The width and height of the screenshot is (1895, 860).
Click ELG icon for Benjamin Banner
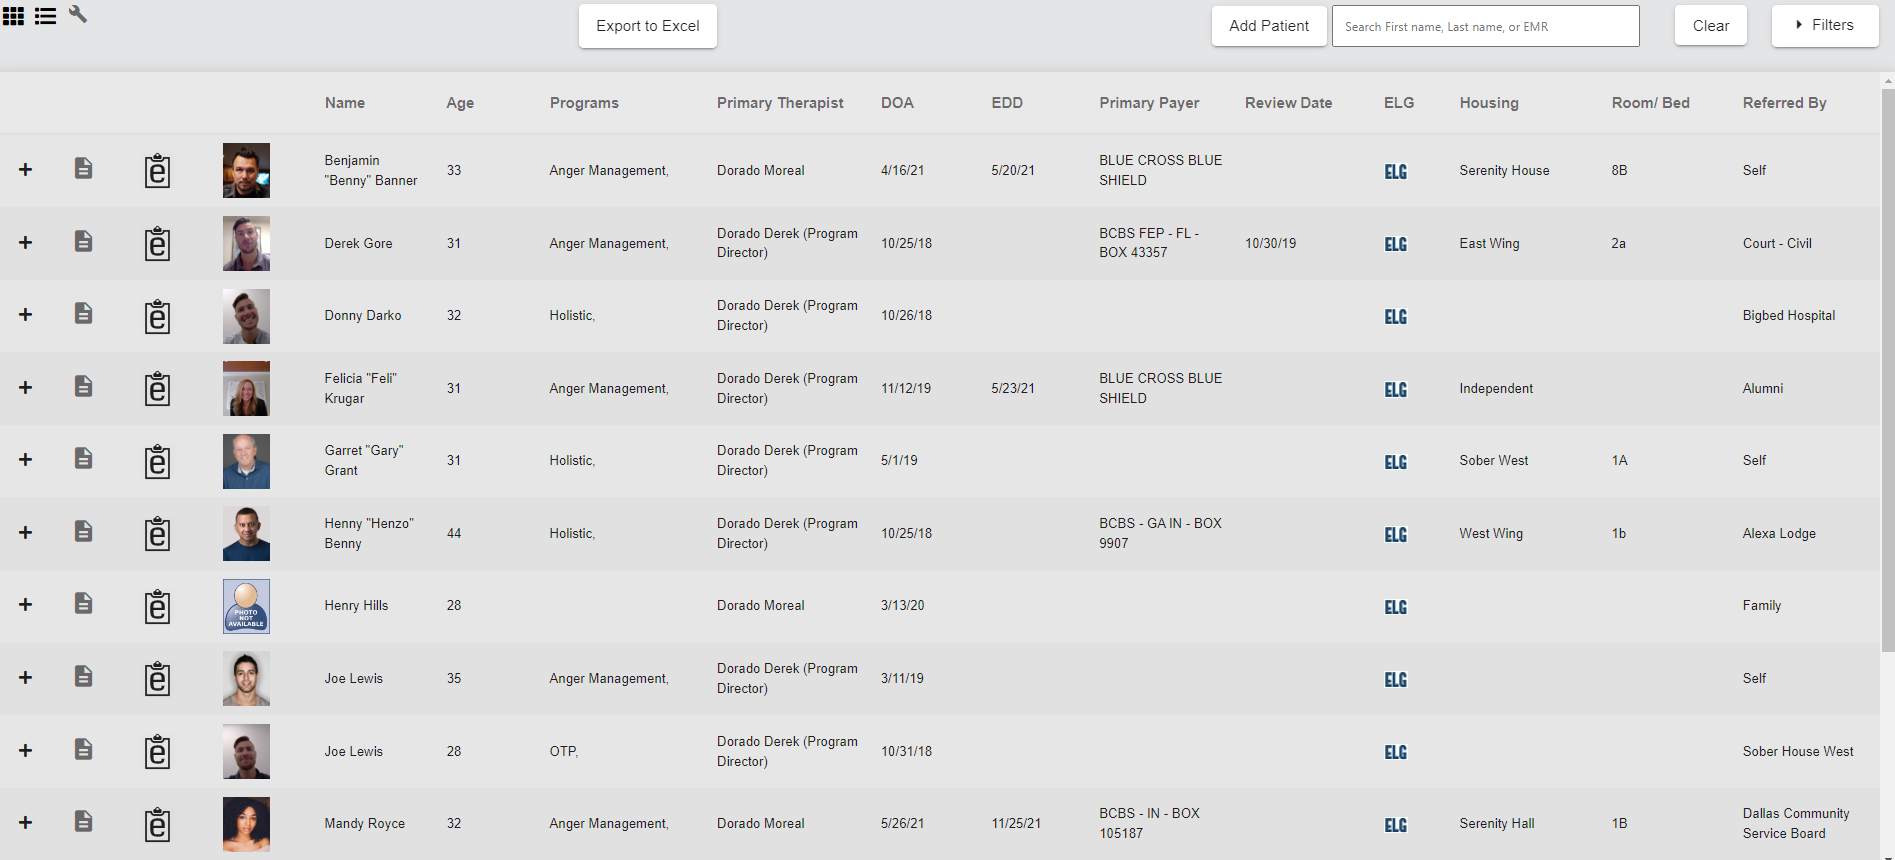[x=1395, y=171]
